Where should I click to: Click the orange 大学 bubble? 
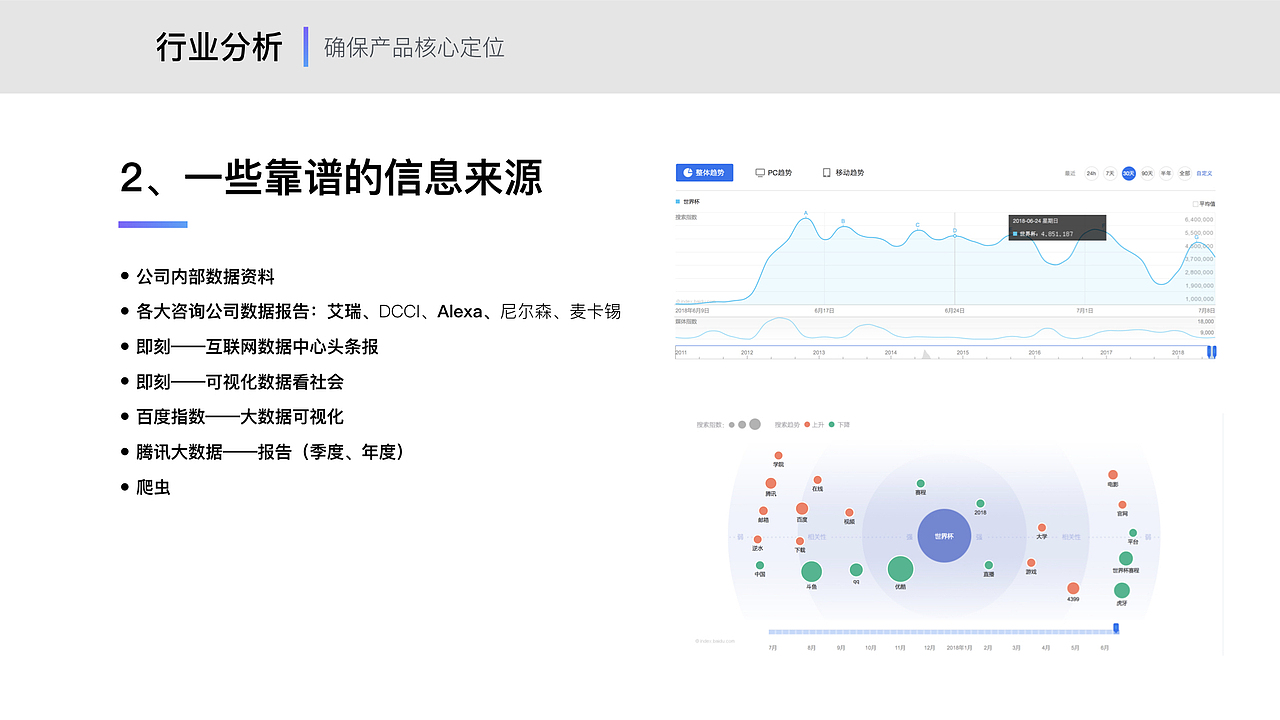1041,527
